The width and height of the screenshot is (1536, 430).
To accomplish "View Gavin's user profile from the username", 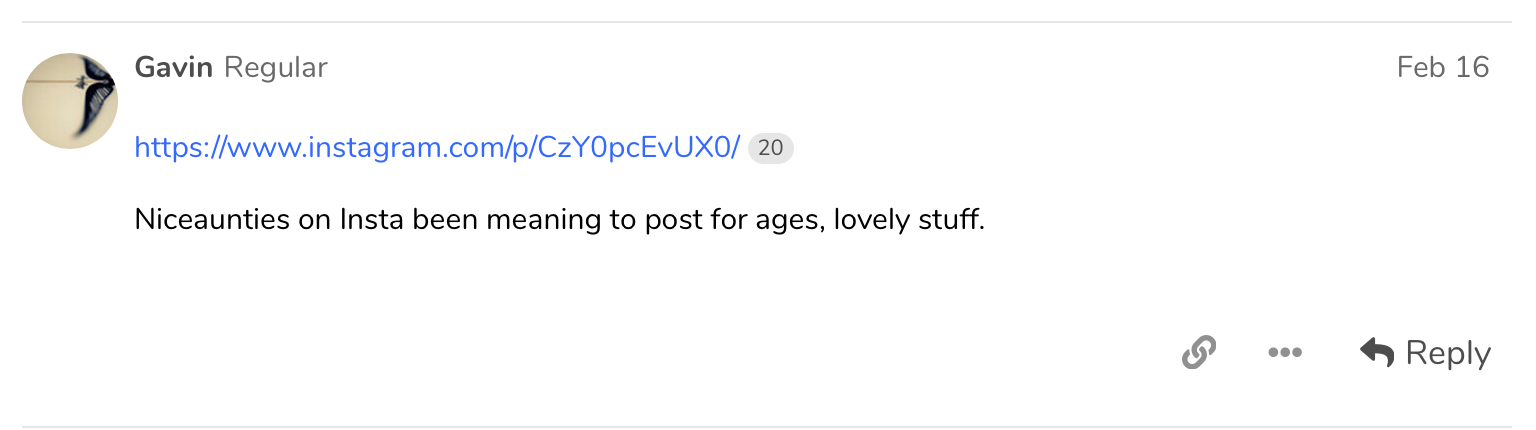I will click(173, 67).
